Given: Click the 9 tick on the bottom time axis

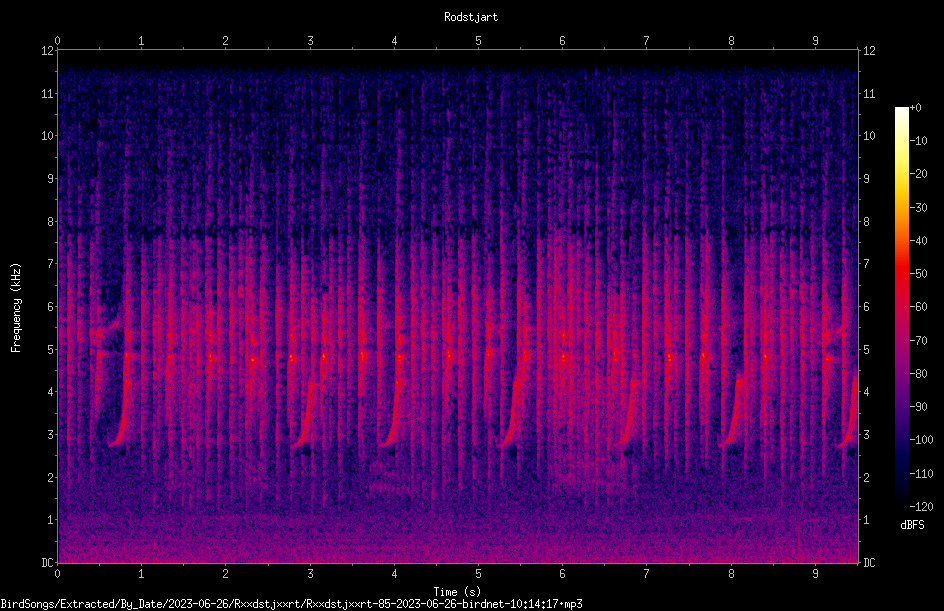Looking at the screenshot, I should [815, 574].
